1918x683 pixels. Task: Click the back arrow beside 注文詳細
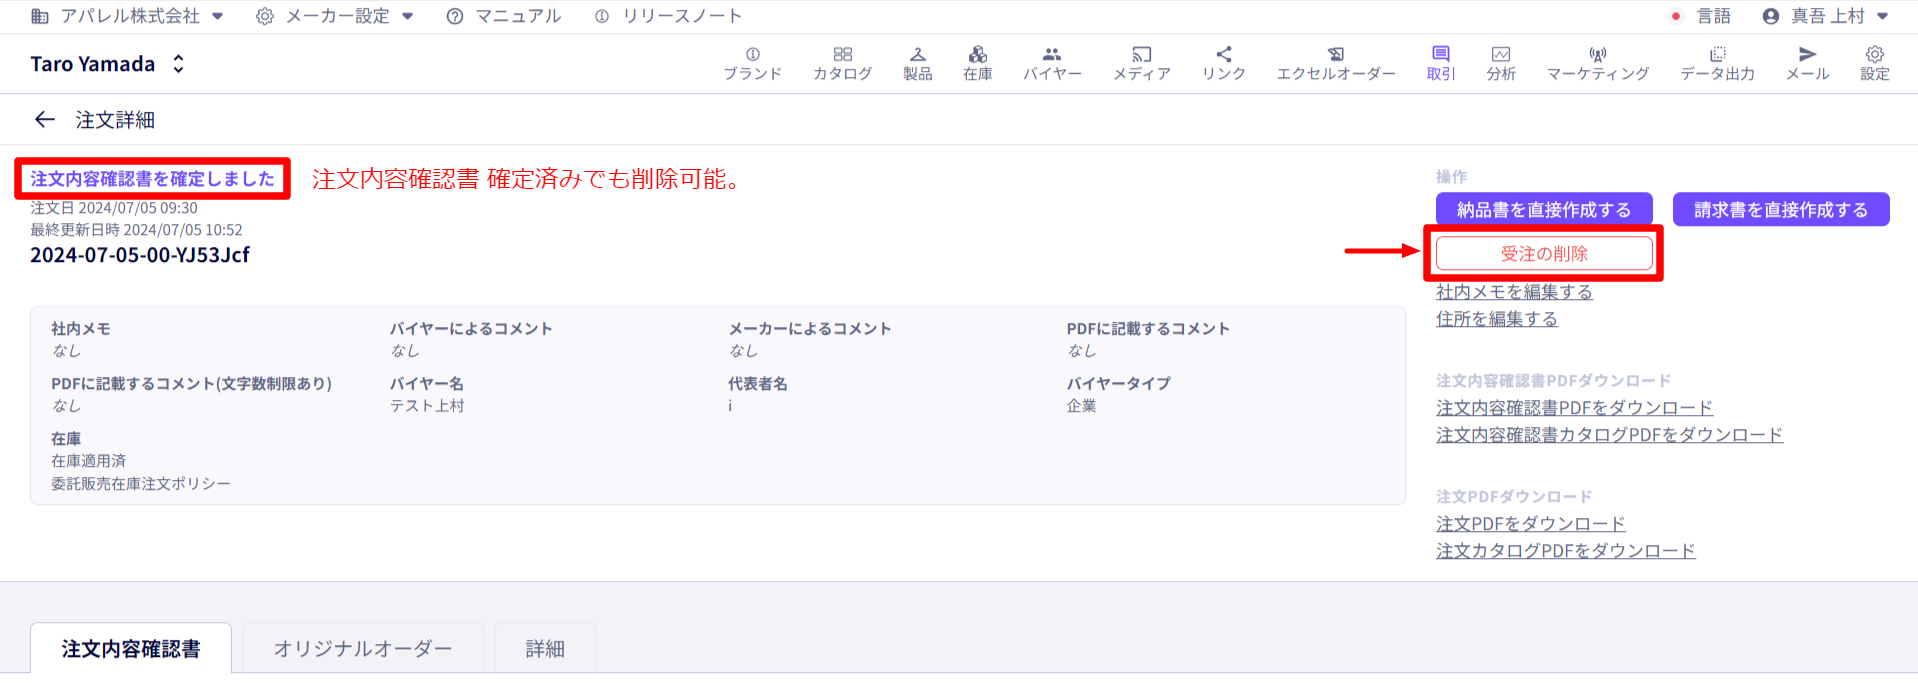44,120
